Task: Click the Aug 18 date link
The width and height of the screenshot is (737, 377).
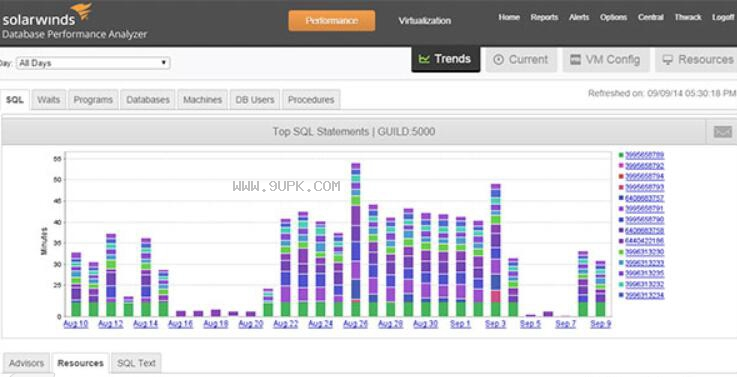Action: 216,324
